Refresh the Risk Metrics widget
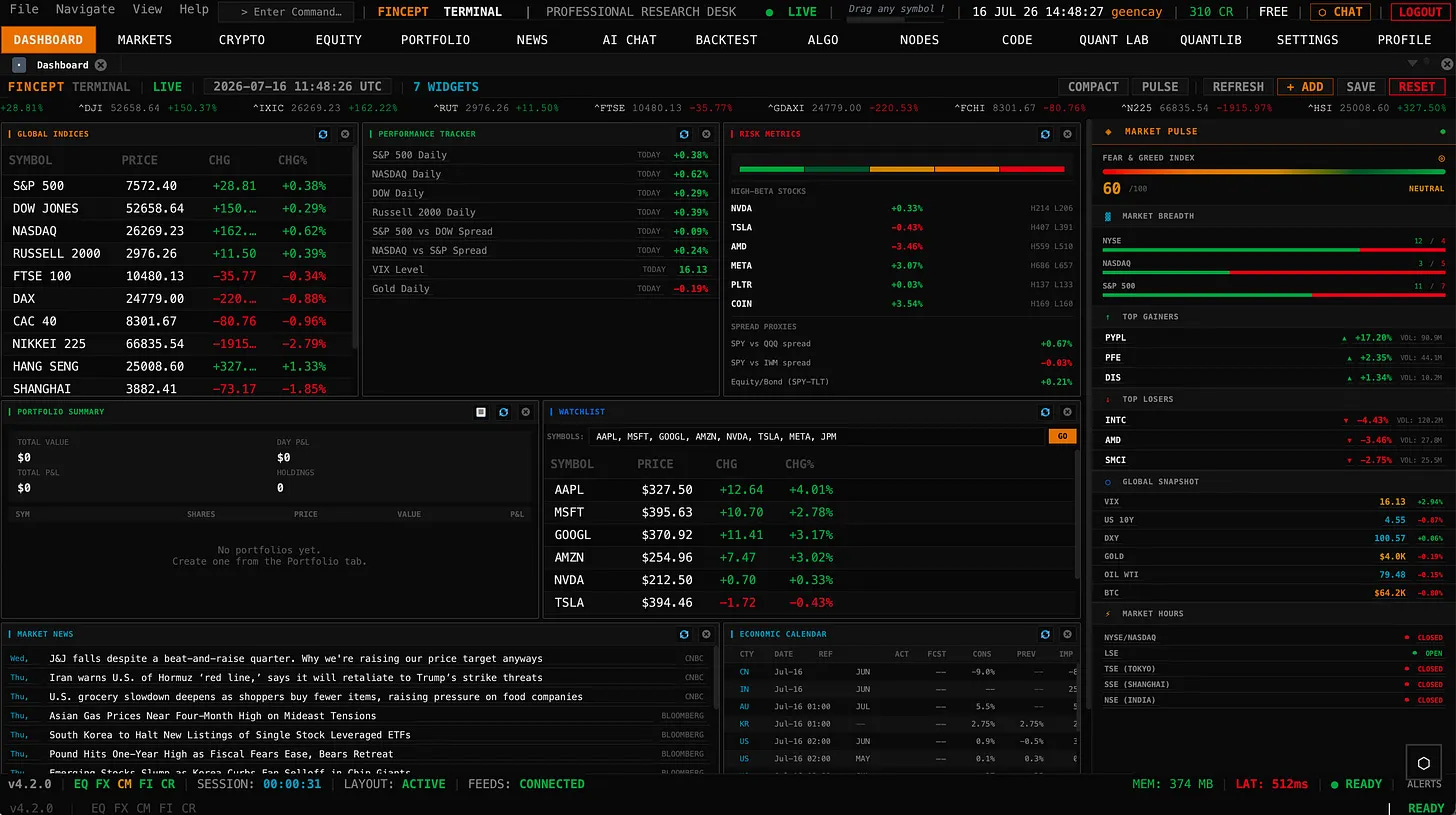This screenshot has width=1456, height=815. coord(1045,134)
